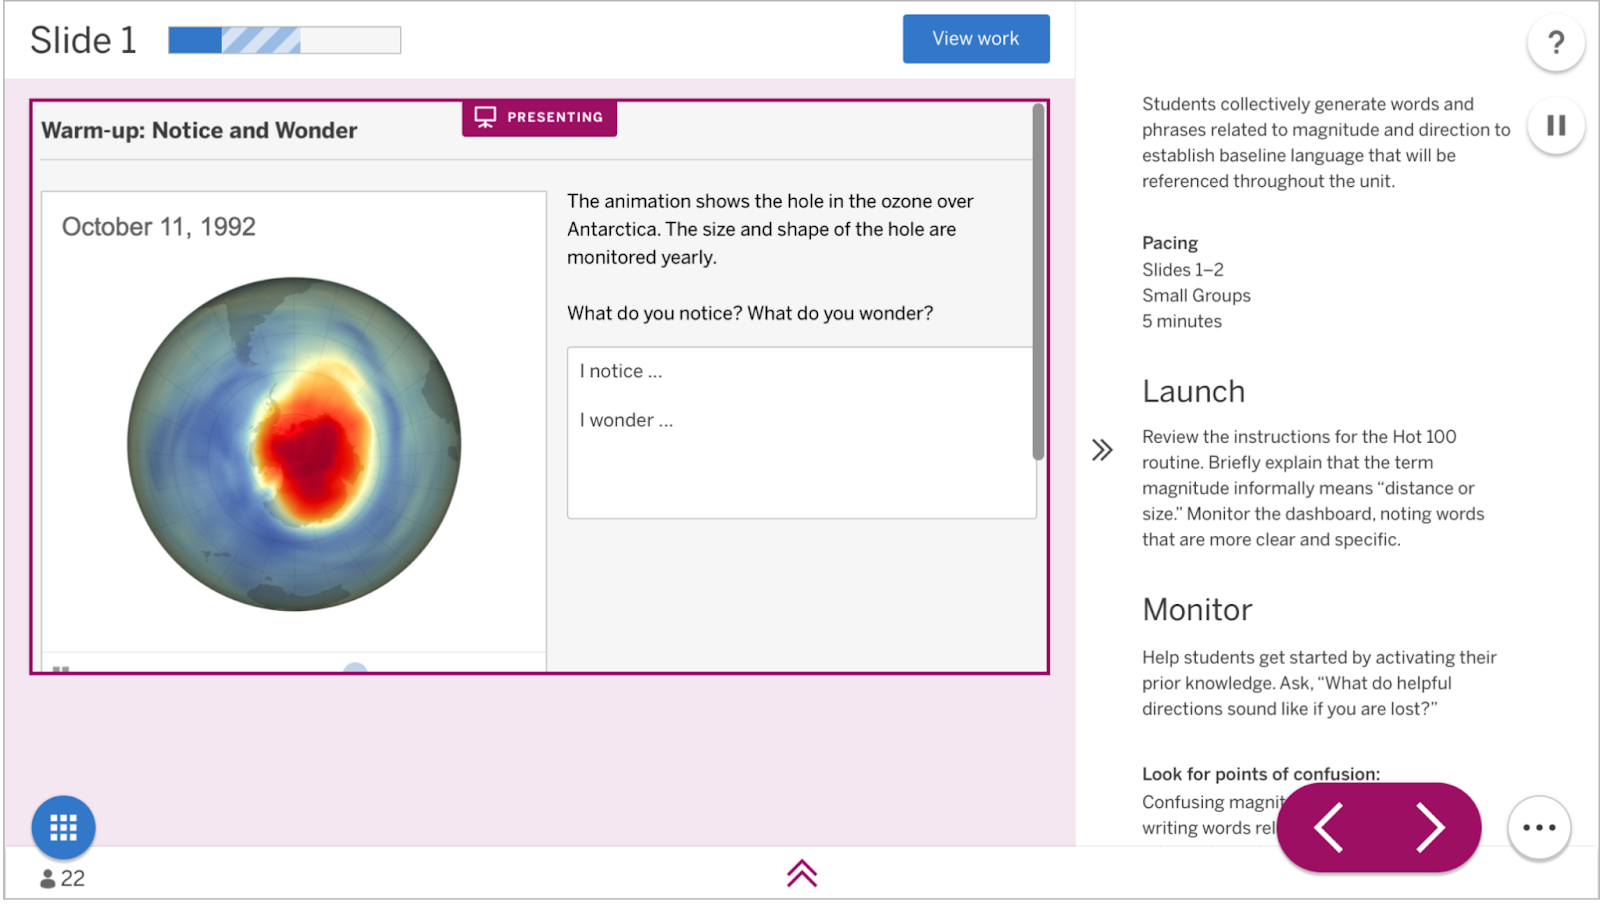Click the View work button

pyautogui.click(x=975, y=39)
